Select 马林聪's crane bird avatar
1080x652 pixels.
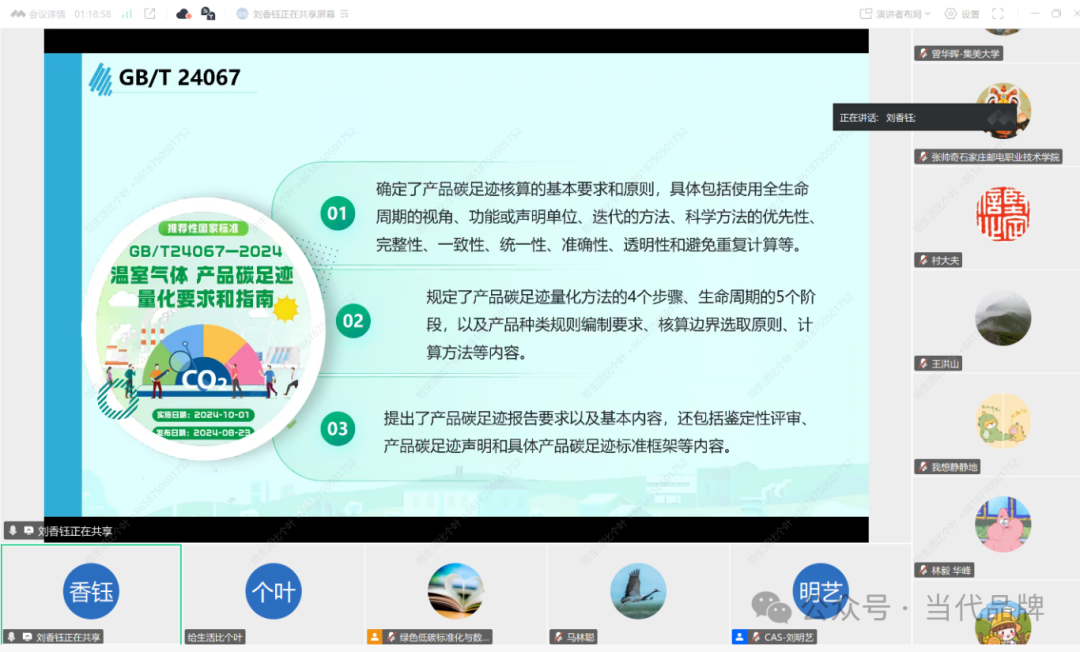point(638,591)
